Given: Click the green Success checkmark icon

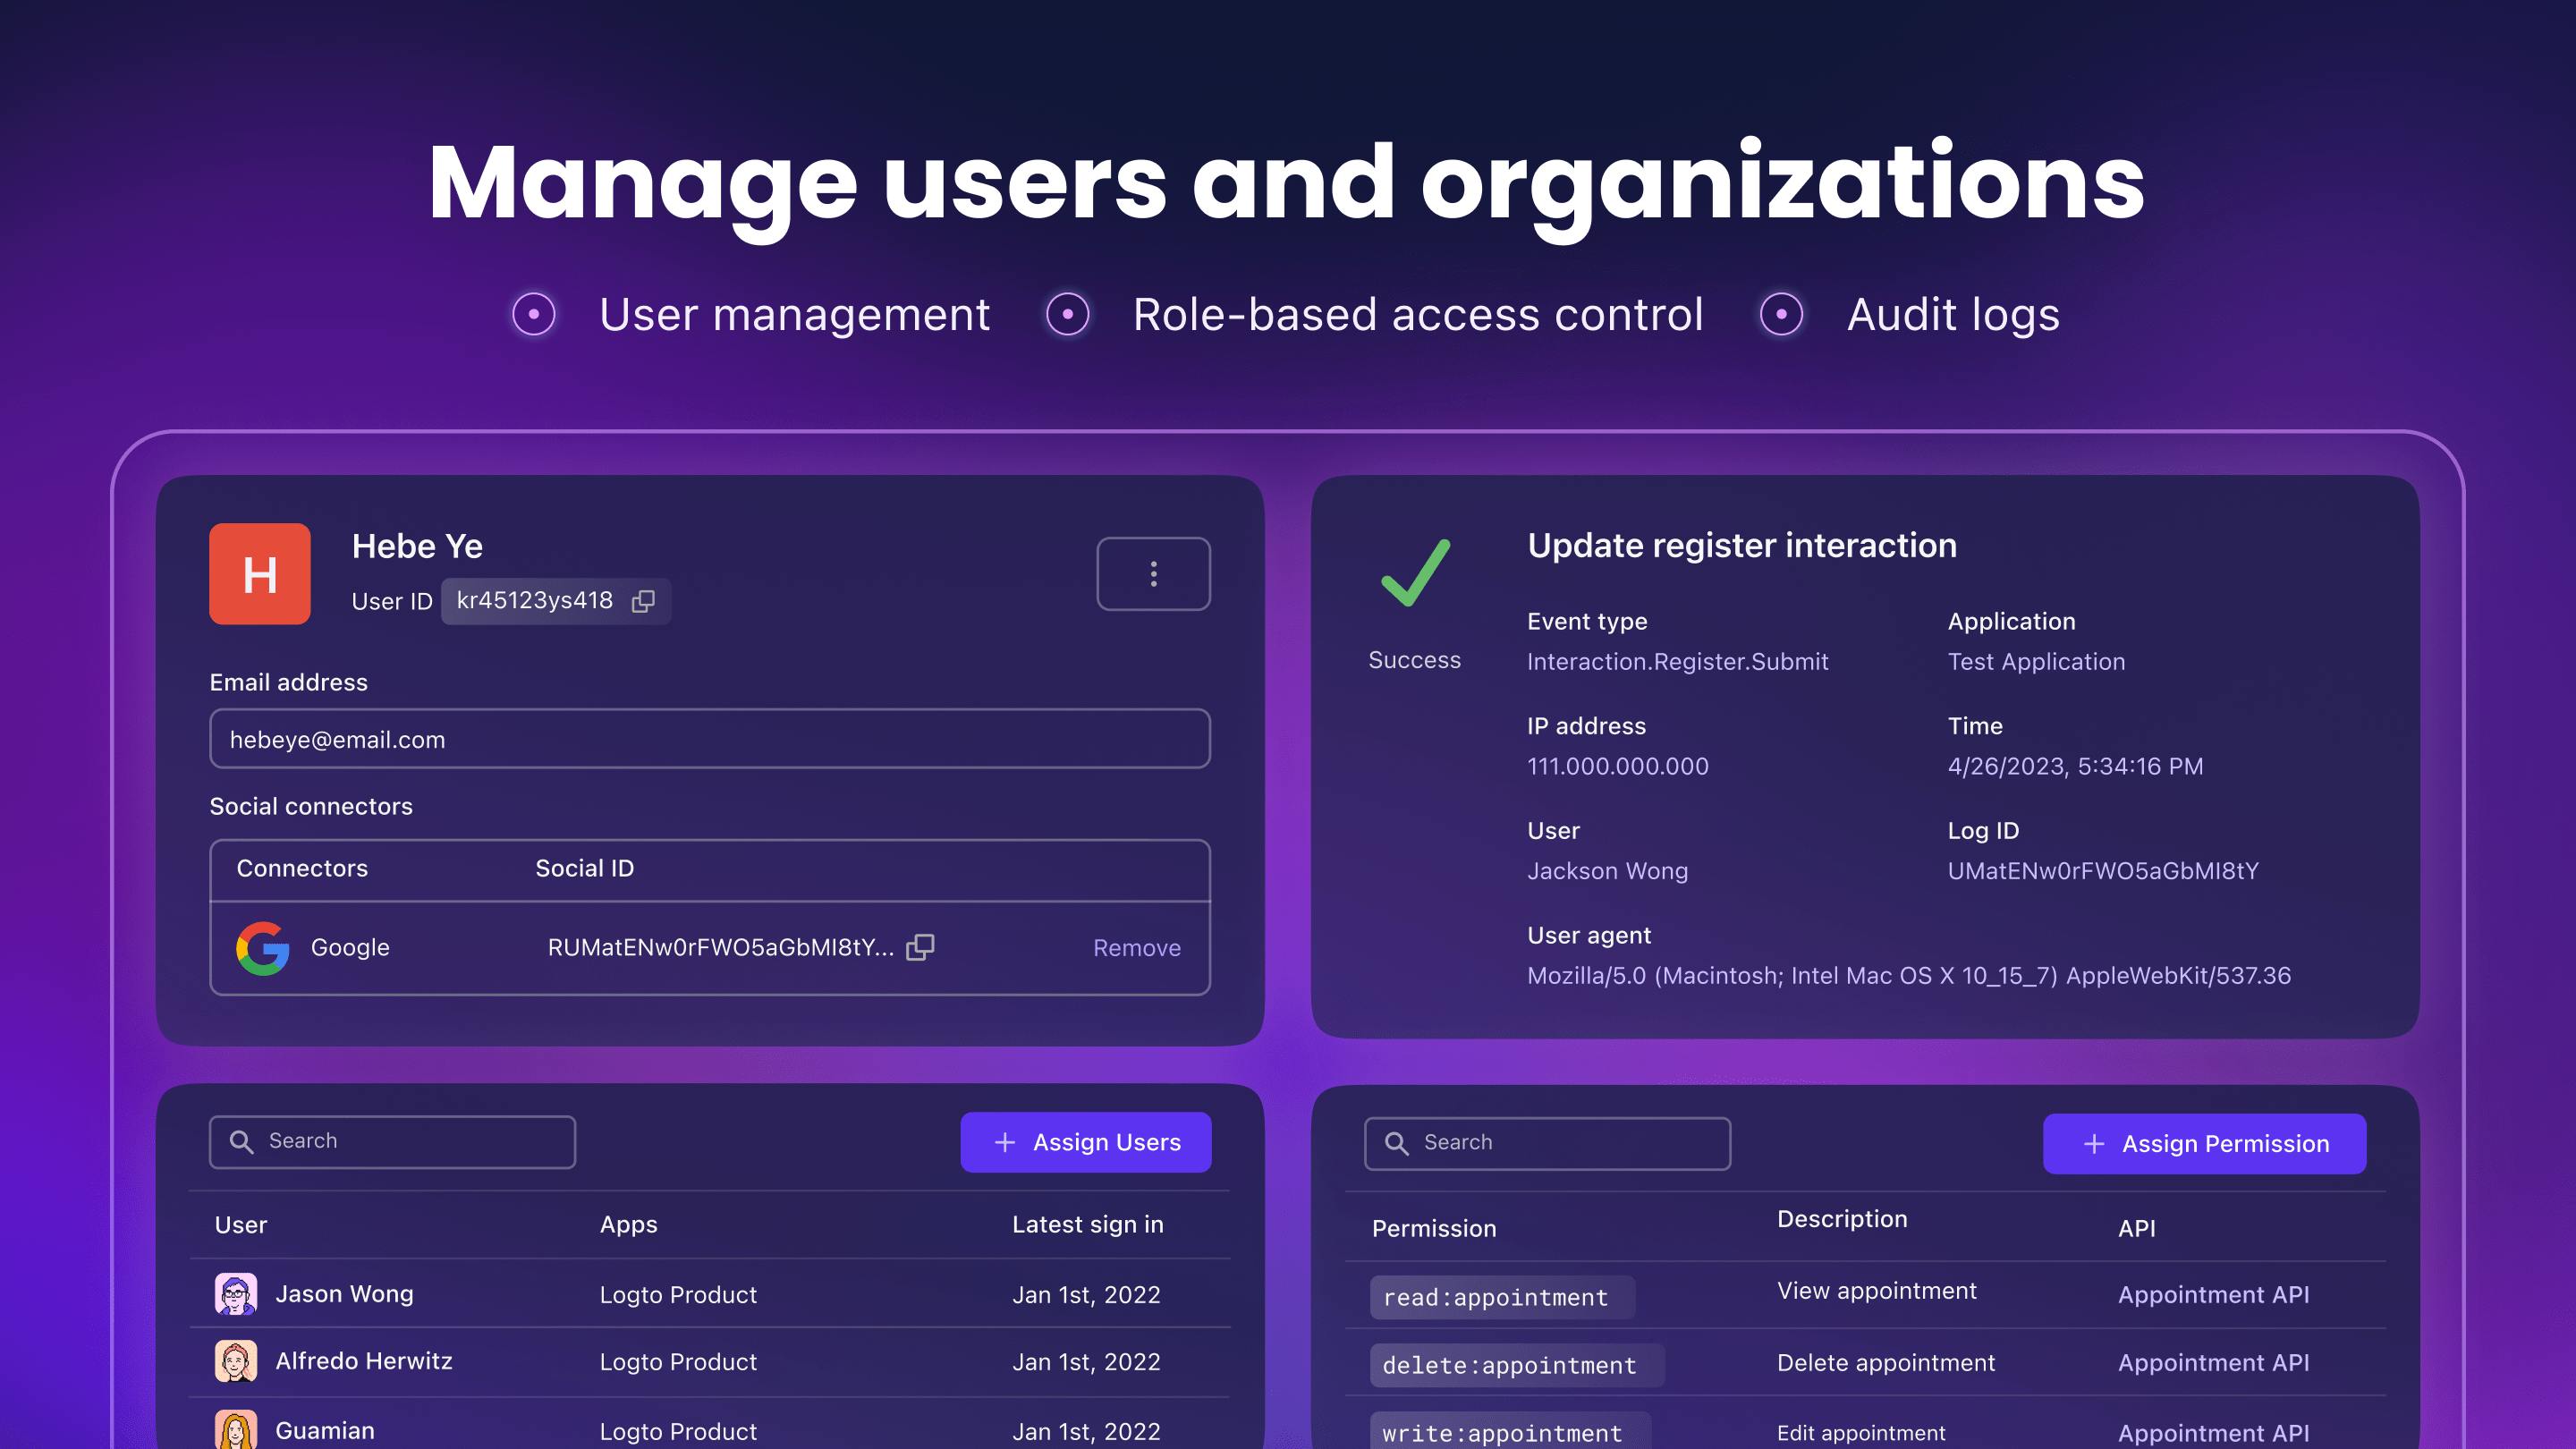Looking at the screenshot, I should point(1415,573).
